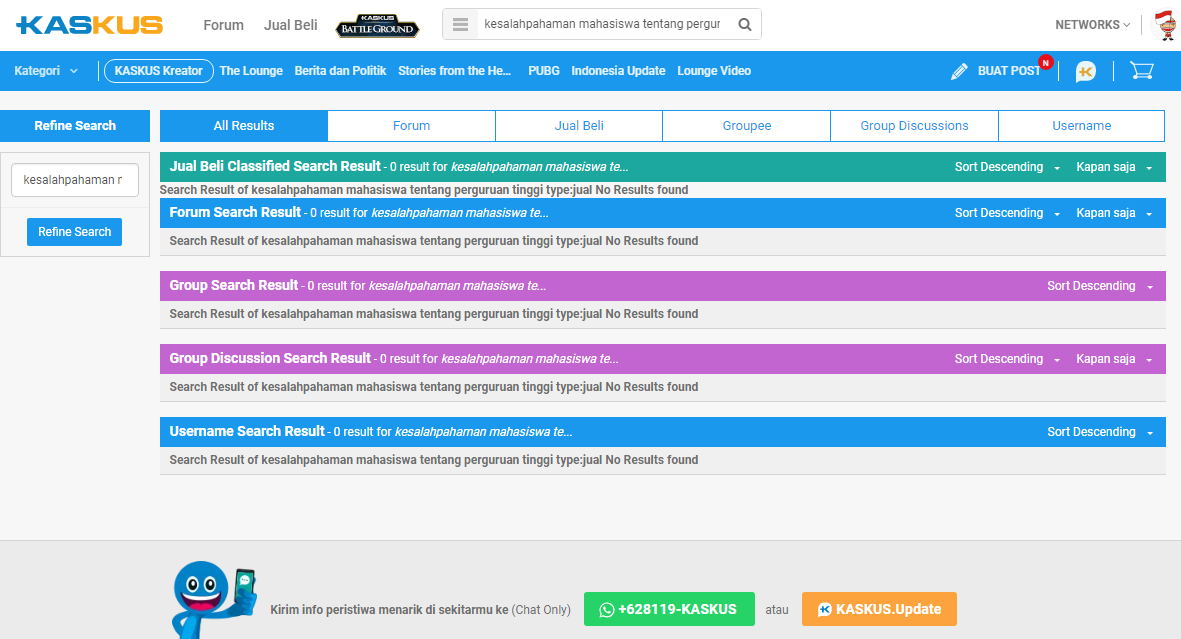Viewport: 1181px width, 639px height.
Task: Open Sort Descending in Forum Search Result
Action: coord(1007,213)
